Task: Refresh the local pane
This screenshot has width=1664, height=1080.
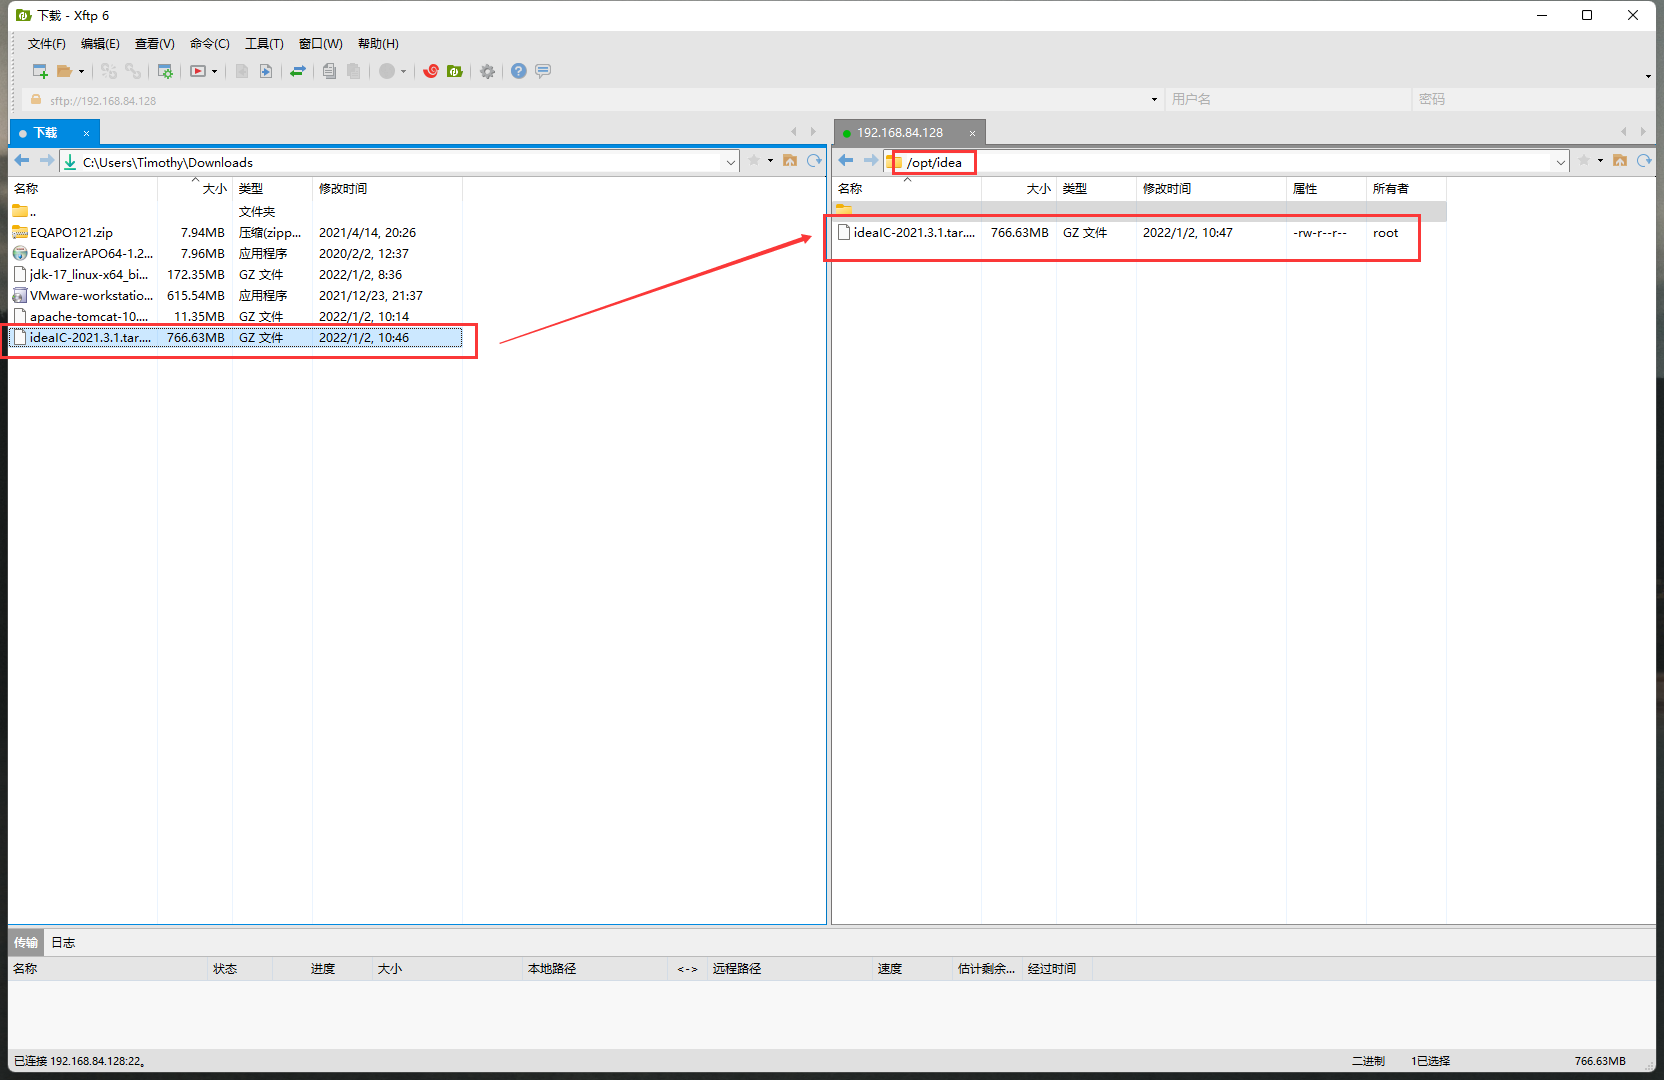Action: tap(814, 161)
